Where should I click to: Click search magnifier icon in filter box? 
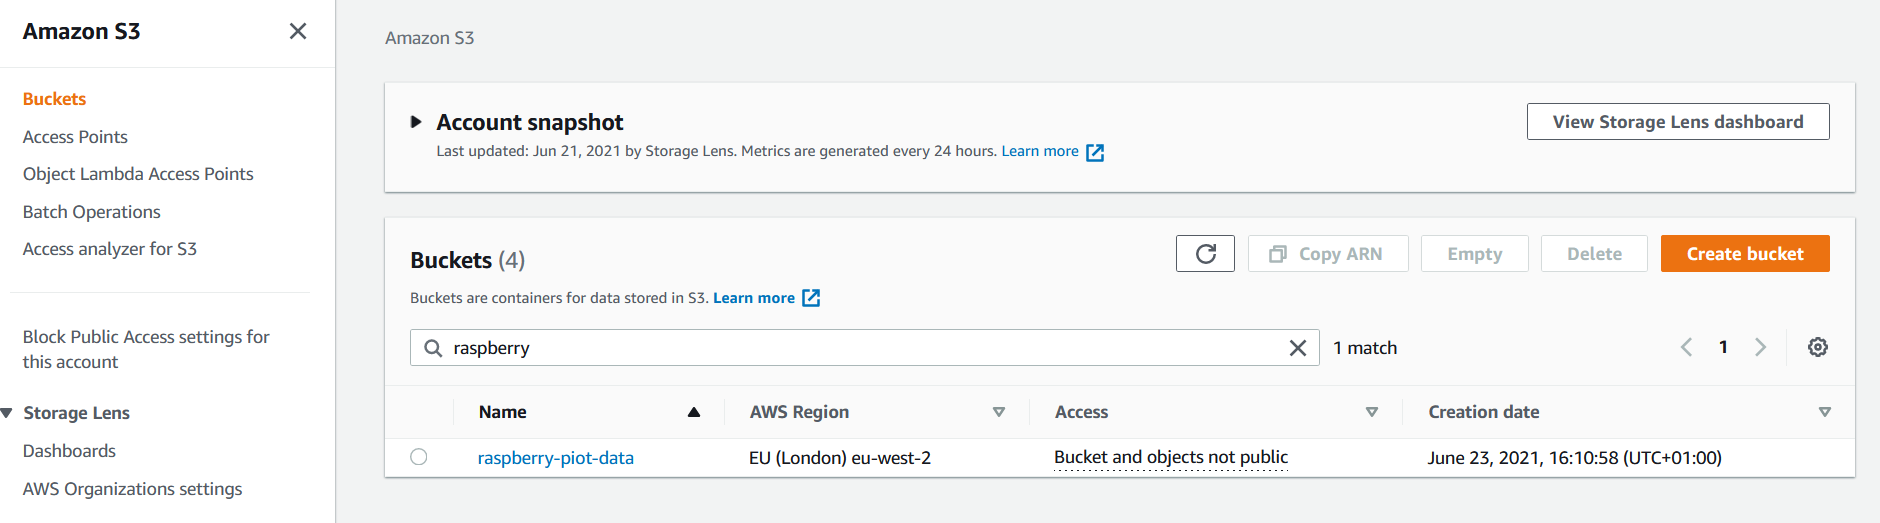[433, 348]
